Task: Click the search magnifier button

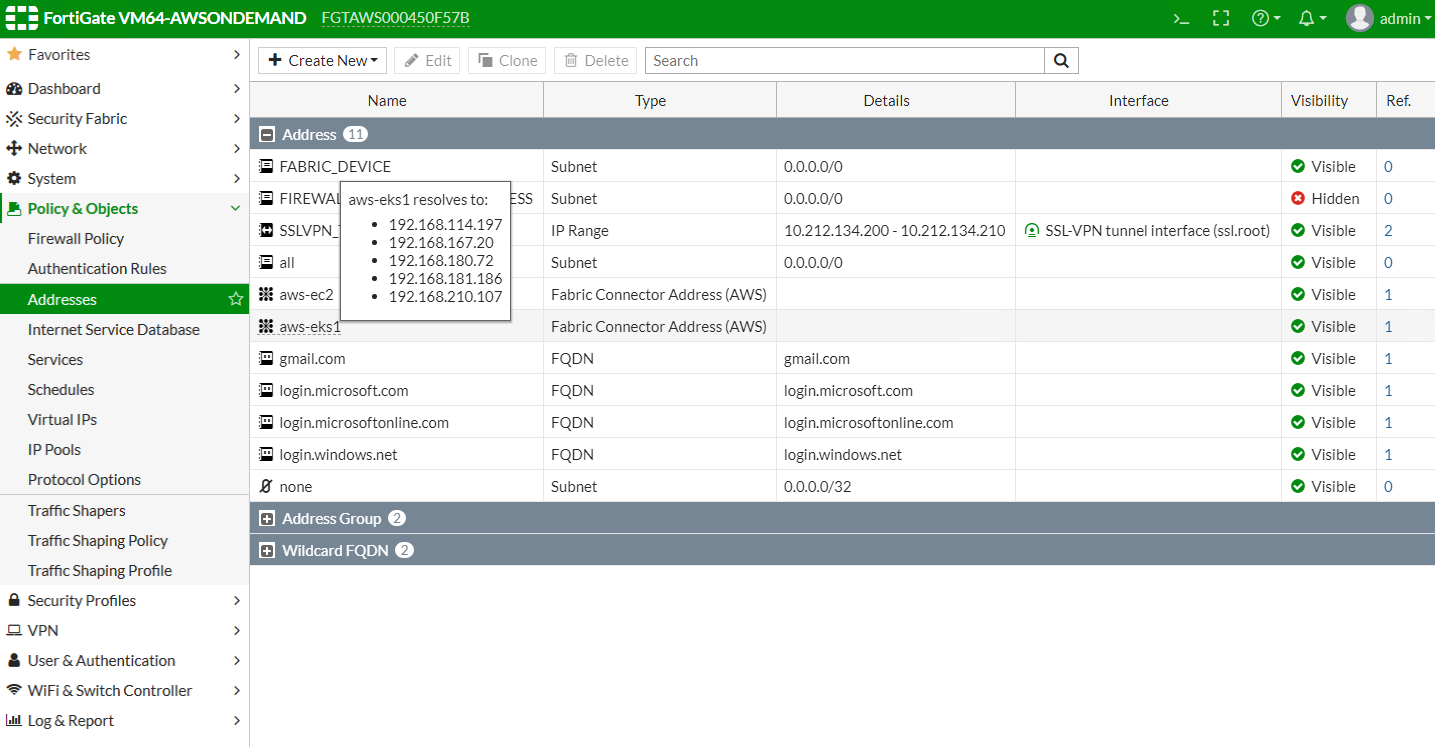Action: click(1062, 61)
